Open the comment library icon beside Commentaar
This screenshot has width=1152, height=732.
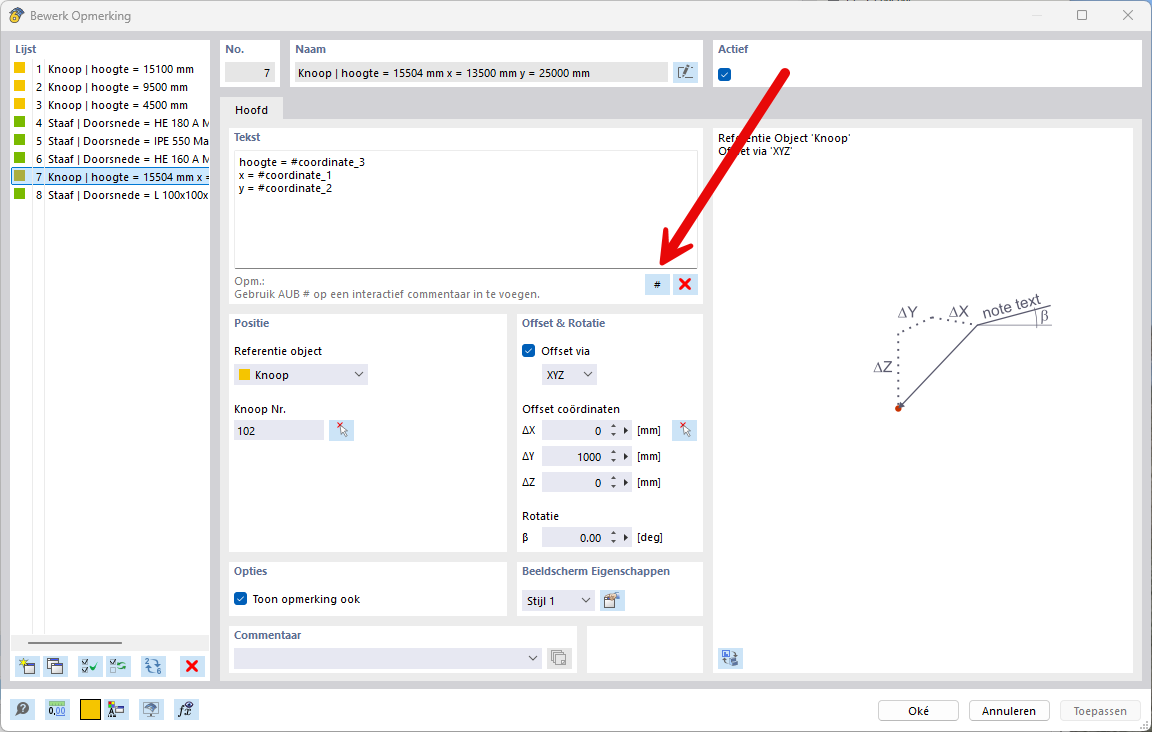click(559, 658)
